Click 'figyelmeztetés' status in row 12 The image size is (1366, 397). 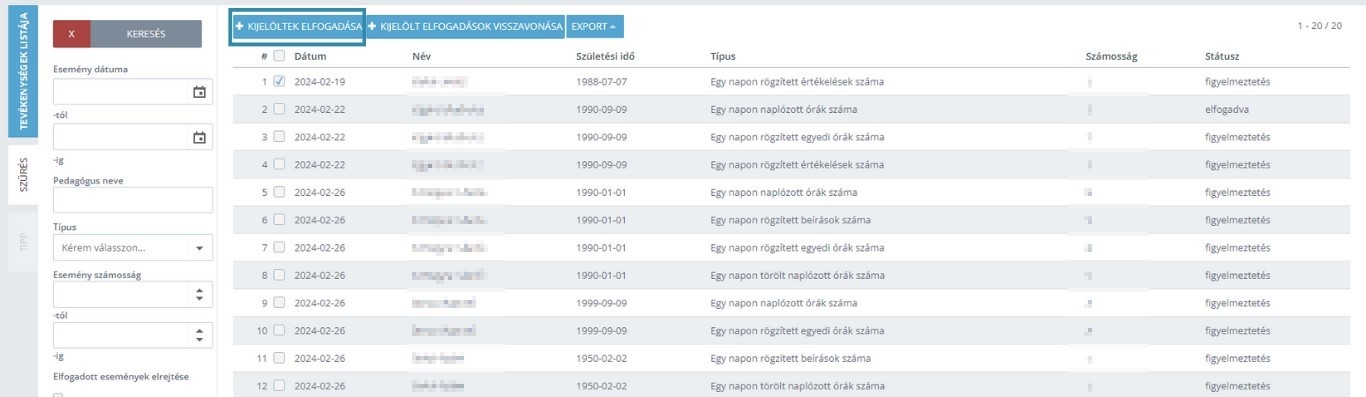(x=1237, y=385)
